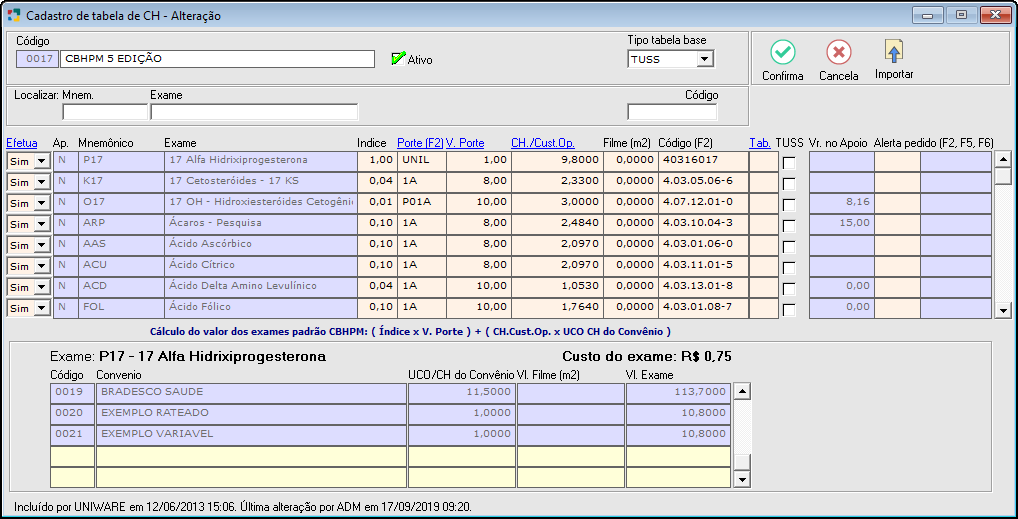The width and height of the screenshot is (1018, 519).
Task: Check TUSS box for O17 row
Action: click(789, 205)
